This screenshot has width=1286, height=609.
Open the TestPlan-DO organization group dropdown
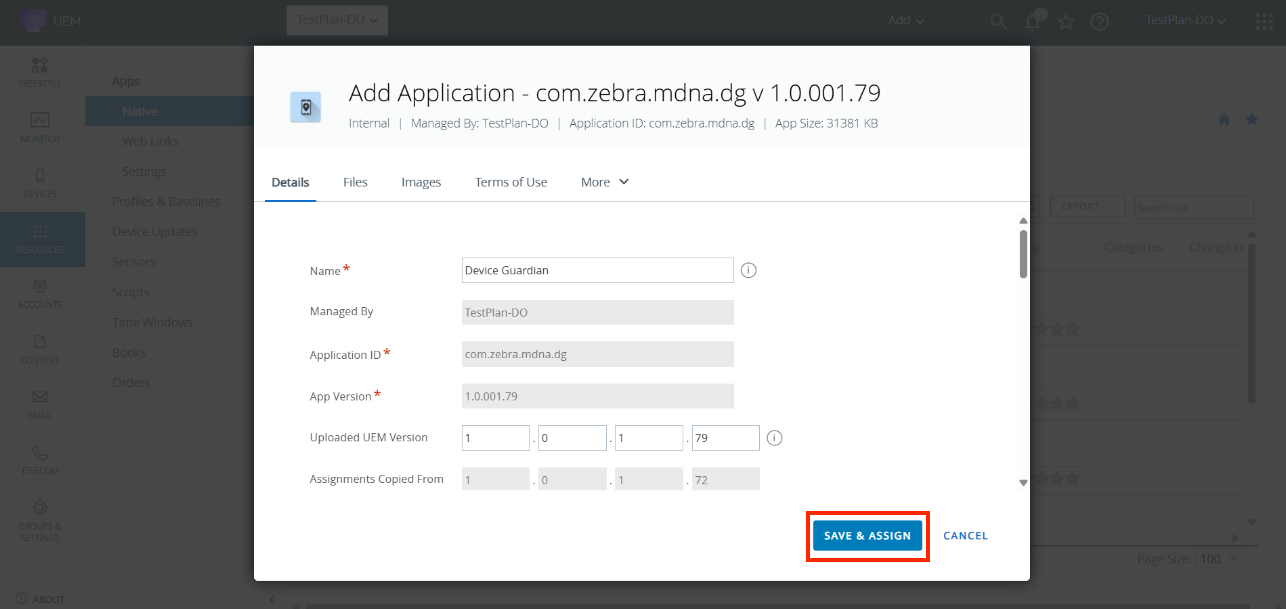(x=337, y=20)
